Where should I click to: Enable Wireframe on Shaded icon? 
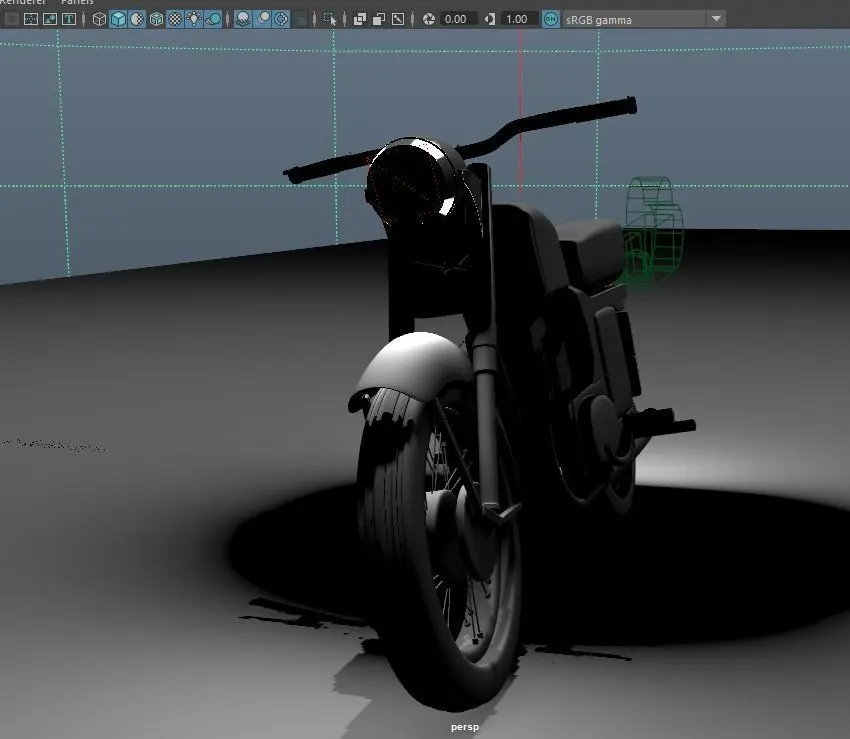point(156,20)
